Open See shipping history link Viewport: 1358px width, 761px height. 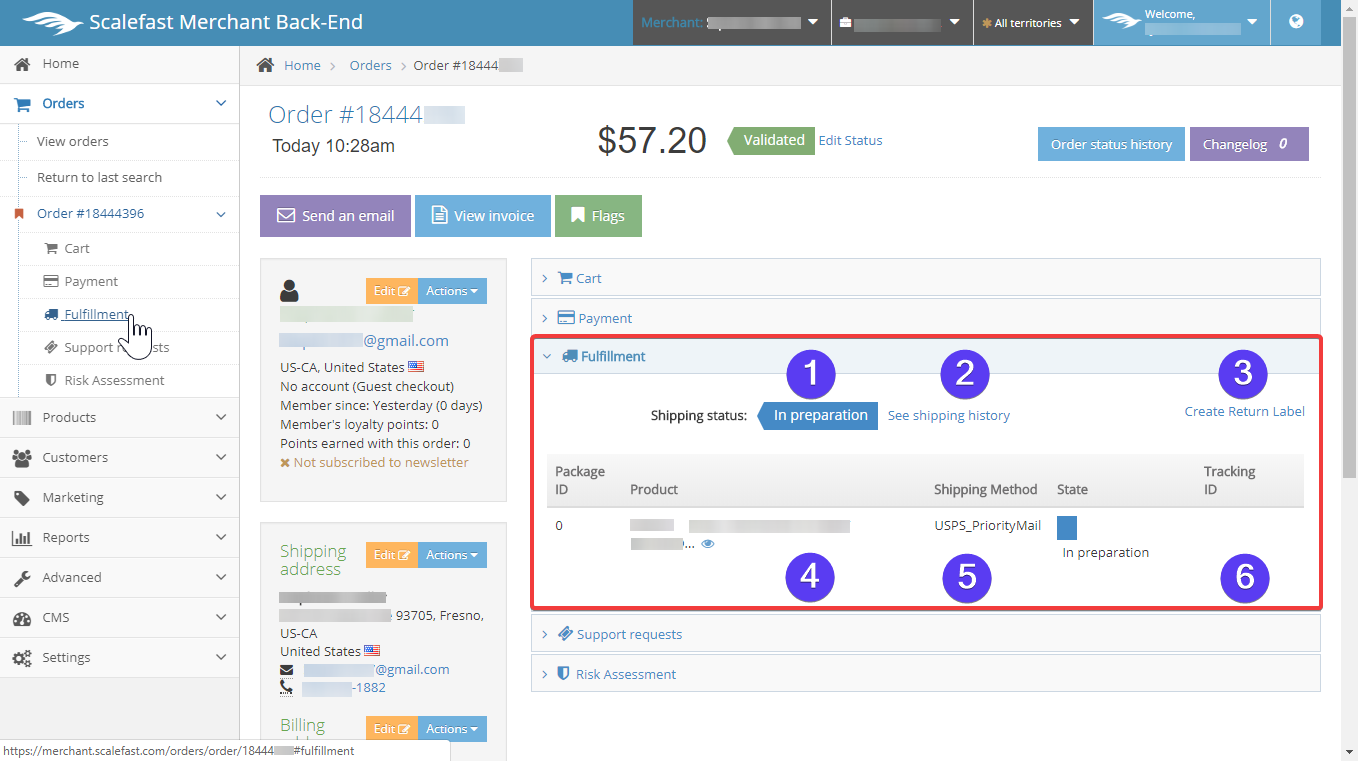[948, 415]
